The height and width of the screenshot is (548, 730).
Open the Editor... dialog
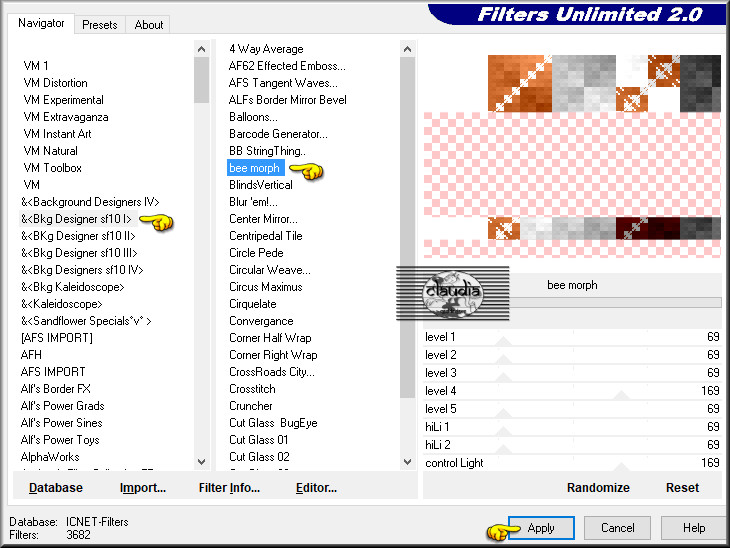(316, 487)
